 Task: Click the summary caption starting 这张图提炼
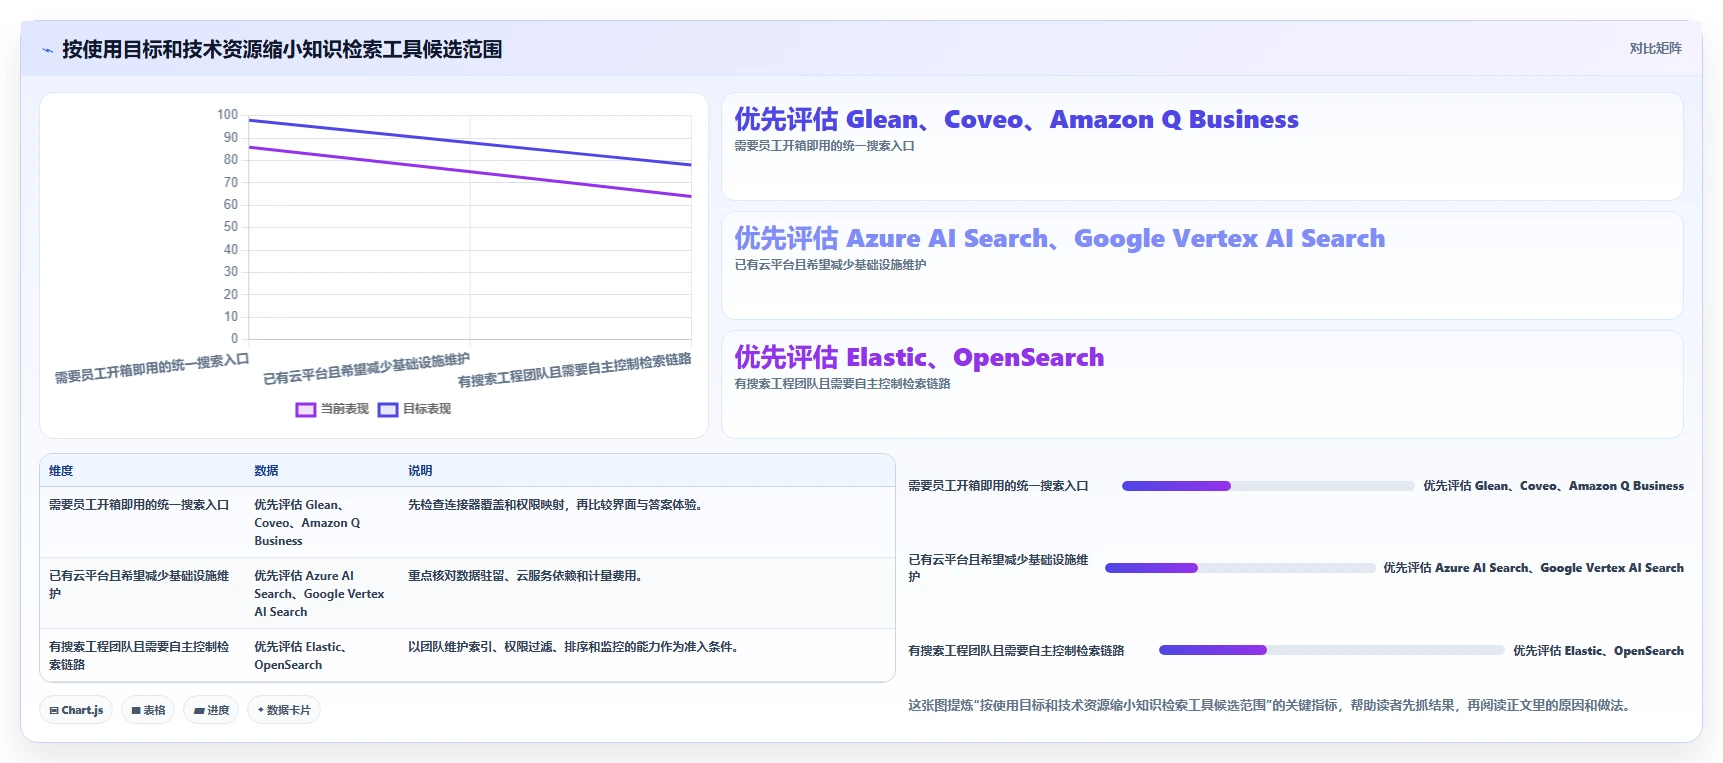coord(1272,706)
